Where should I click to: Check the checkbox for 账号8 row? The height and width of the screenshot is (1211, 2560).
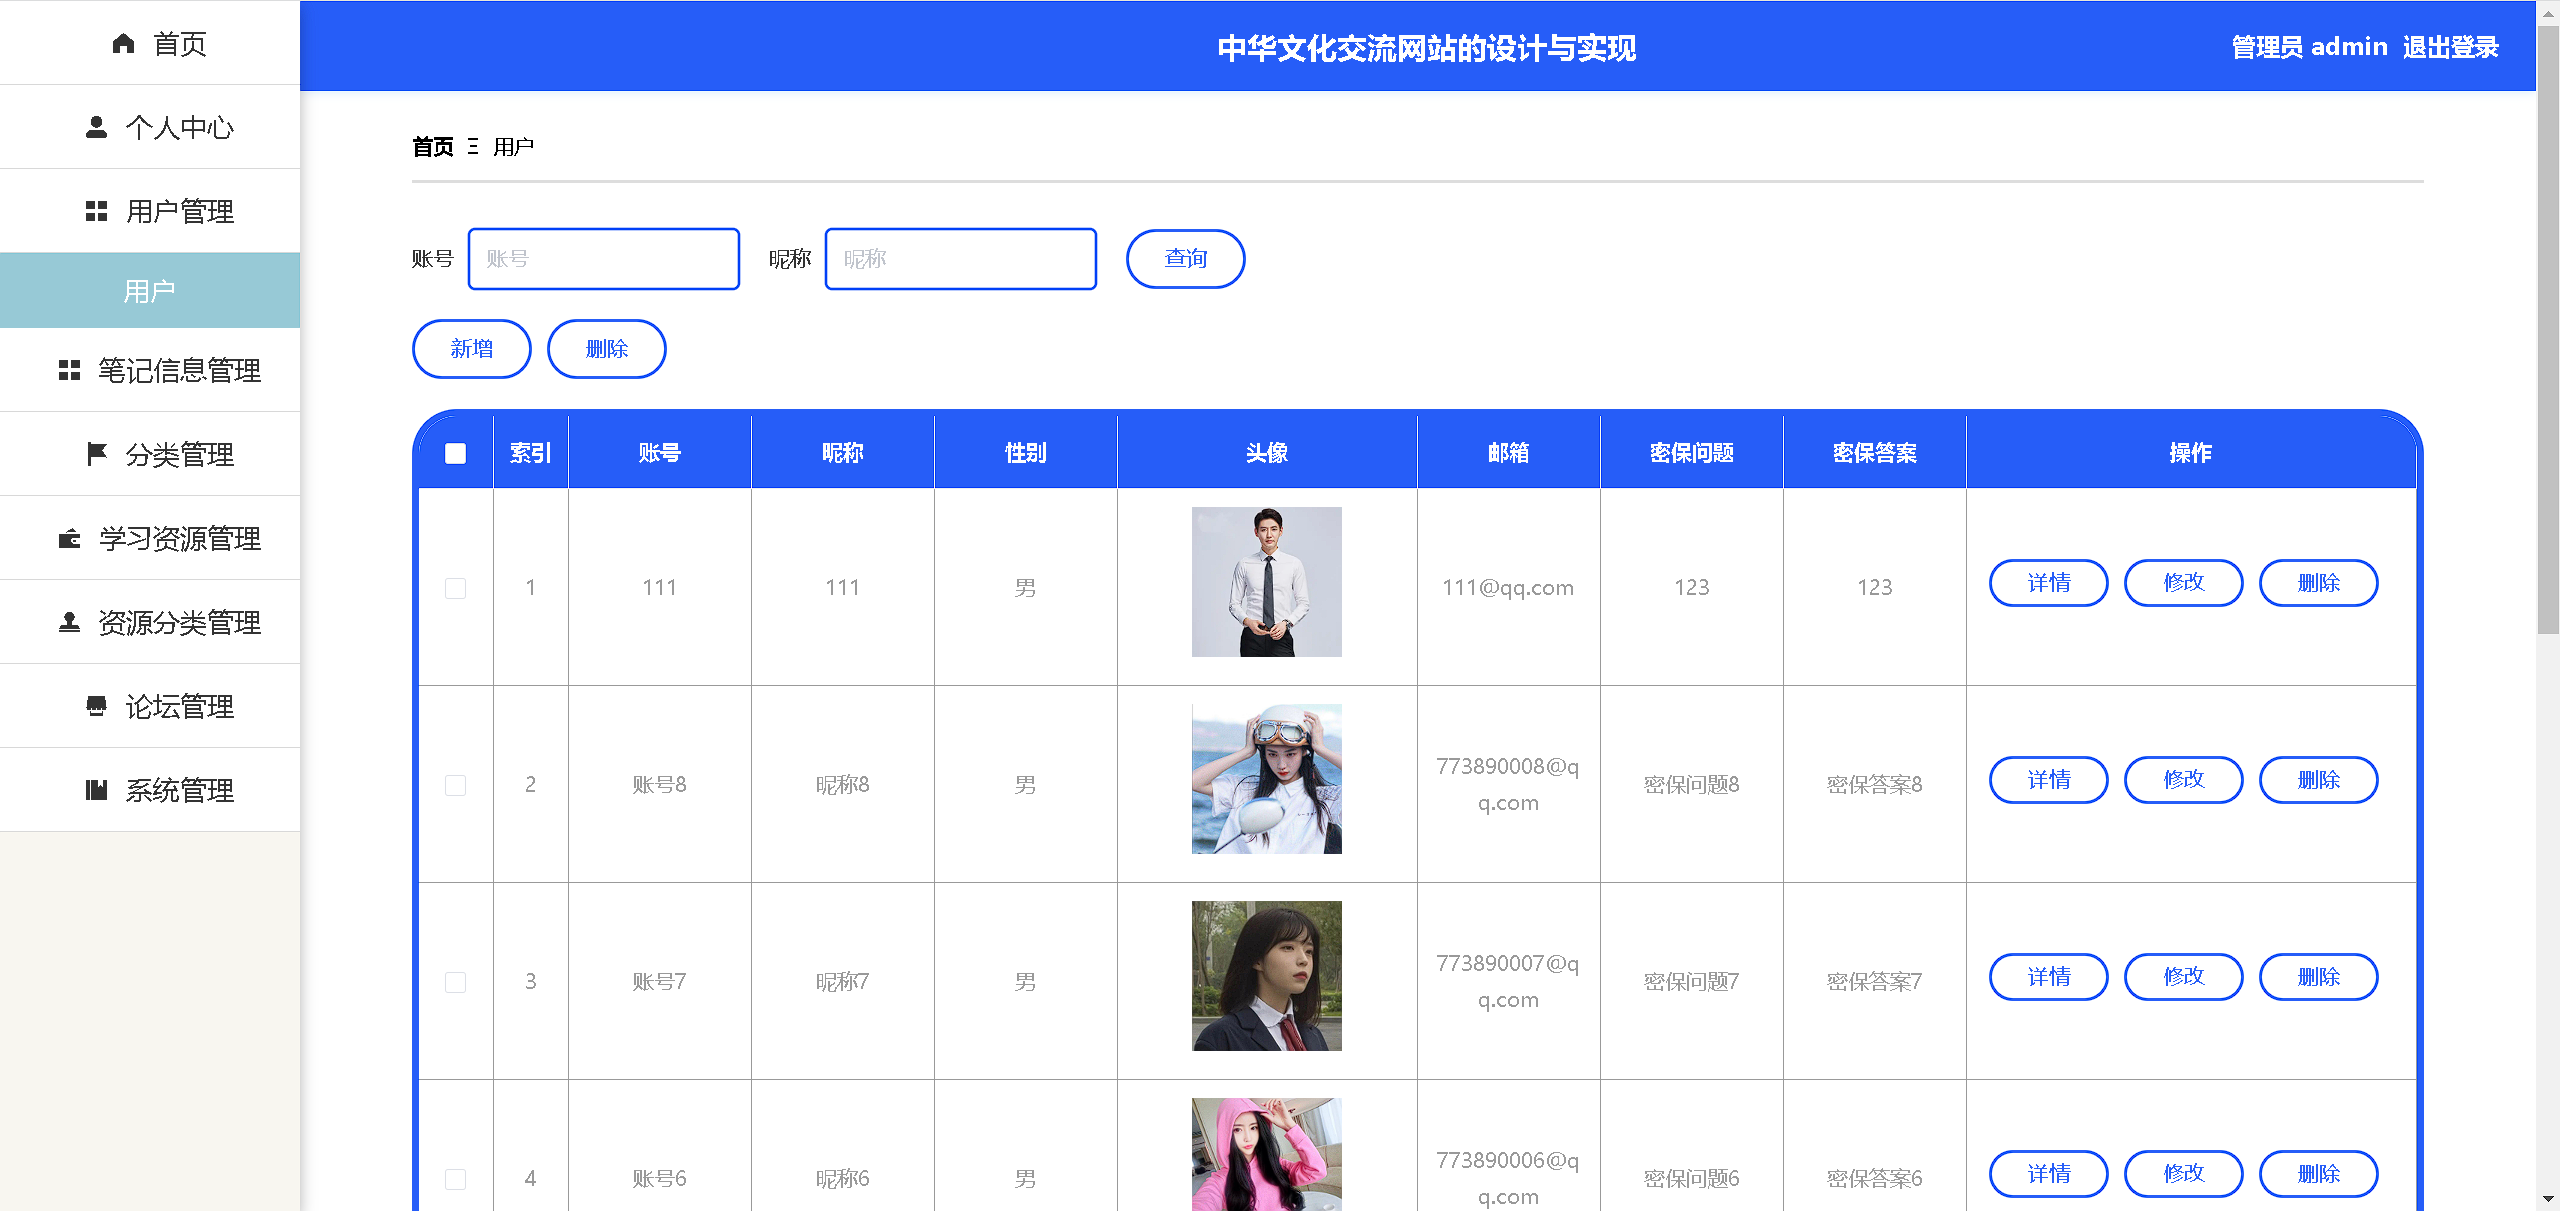point(455,785)
